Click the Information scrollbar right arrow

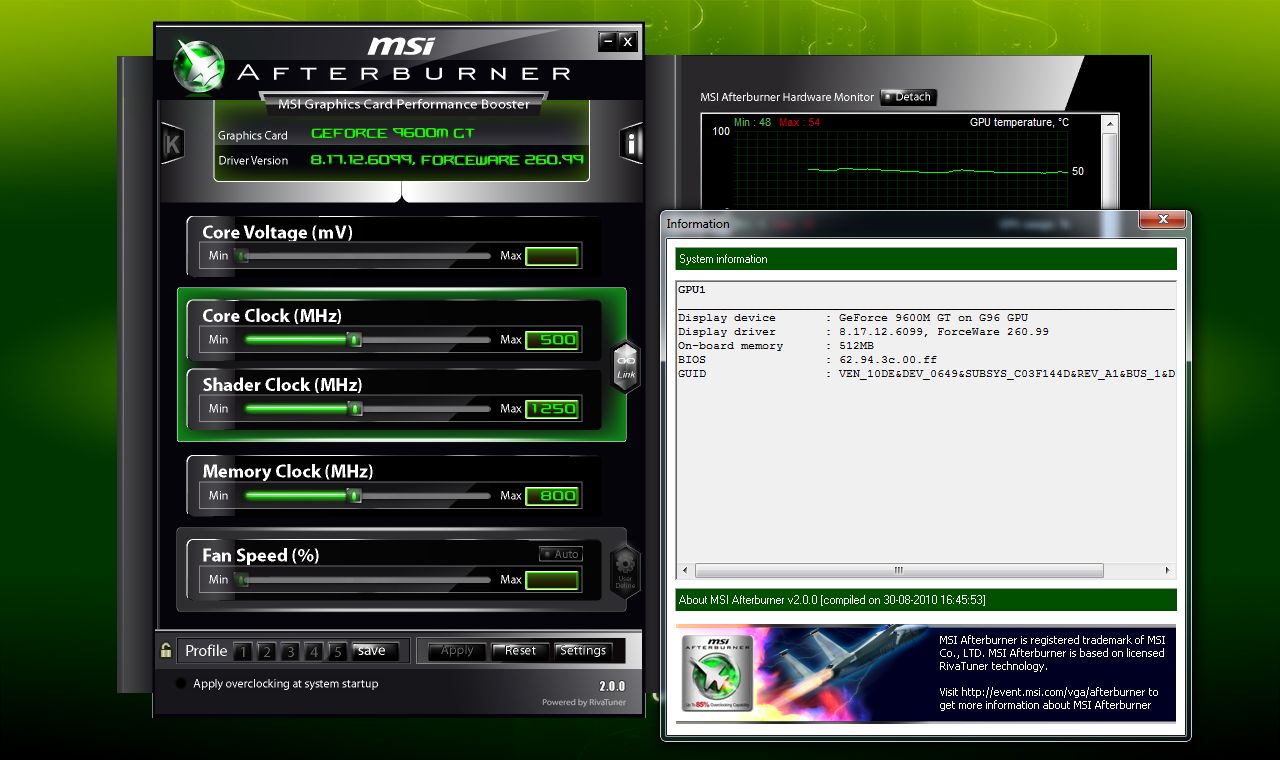[1167, 571]
